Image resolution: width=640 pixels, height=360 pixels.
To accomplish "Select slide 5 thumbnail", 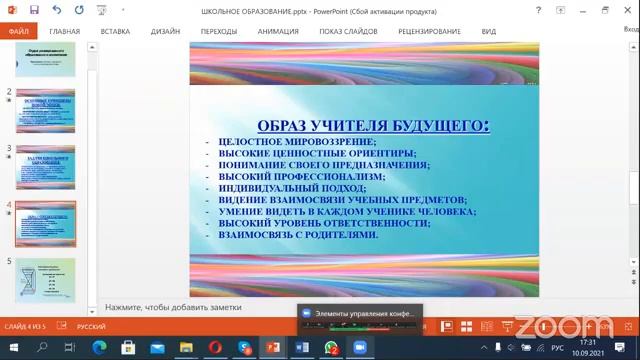I will [45, 280].
